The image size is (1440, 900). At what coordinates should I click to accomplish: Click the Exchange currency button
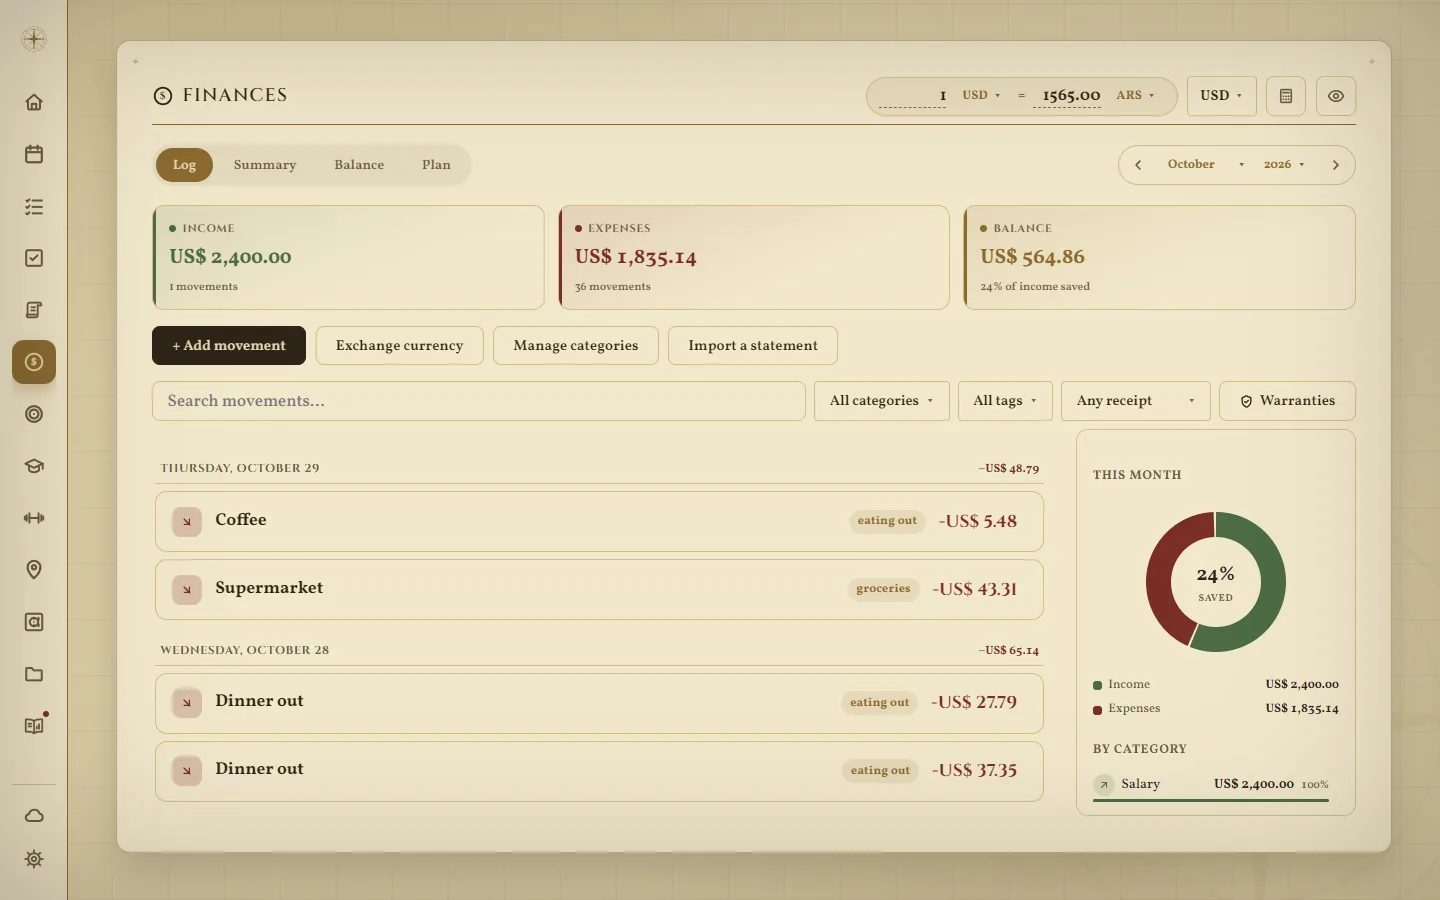tap(399, 345)
